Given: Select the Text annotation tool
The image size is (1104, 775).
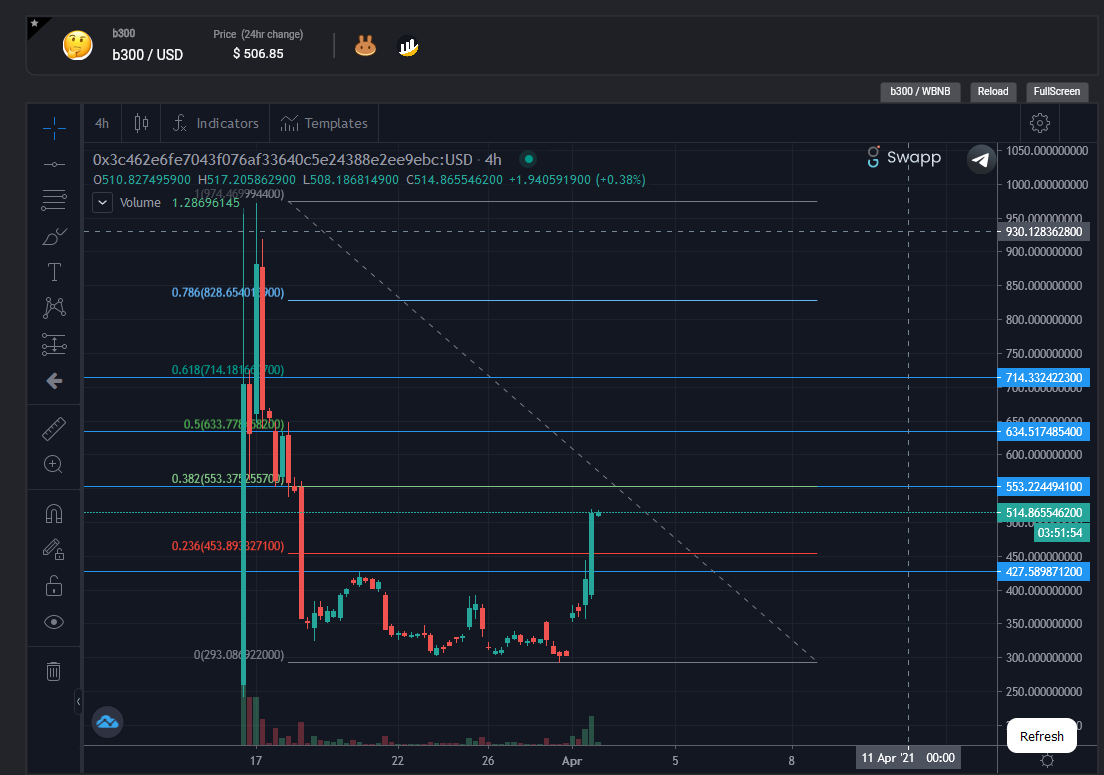Looking at the screenshot, I should pos(54,272).
